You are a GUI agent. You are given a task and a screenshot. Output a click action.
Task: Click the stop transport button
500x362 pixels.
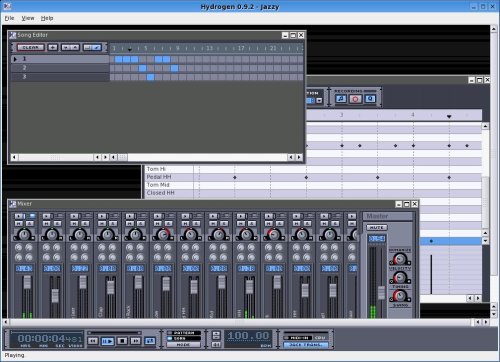coord(122,341)
